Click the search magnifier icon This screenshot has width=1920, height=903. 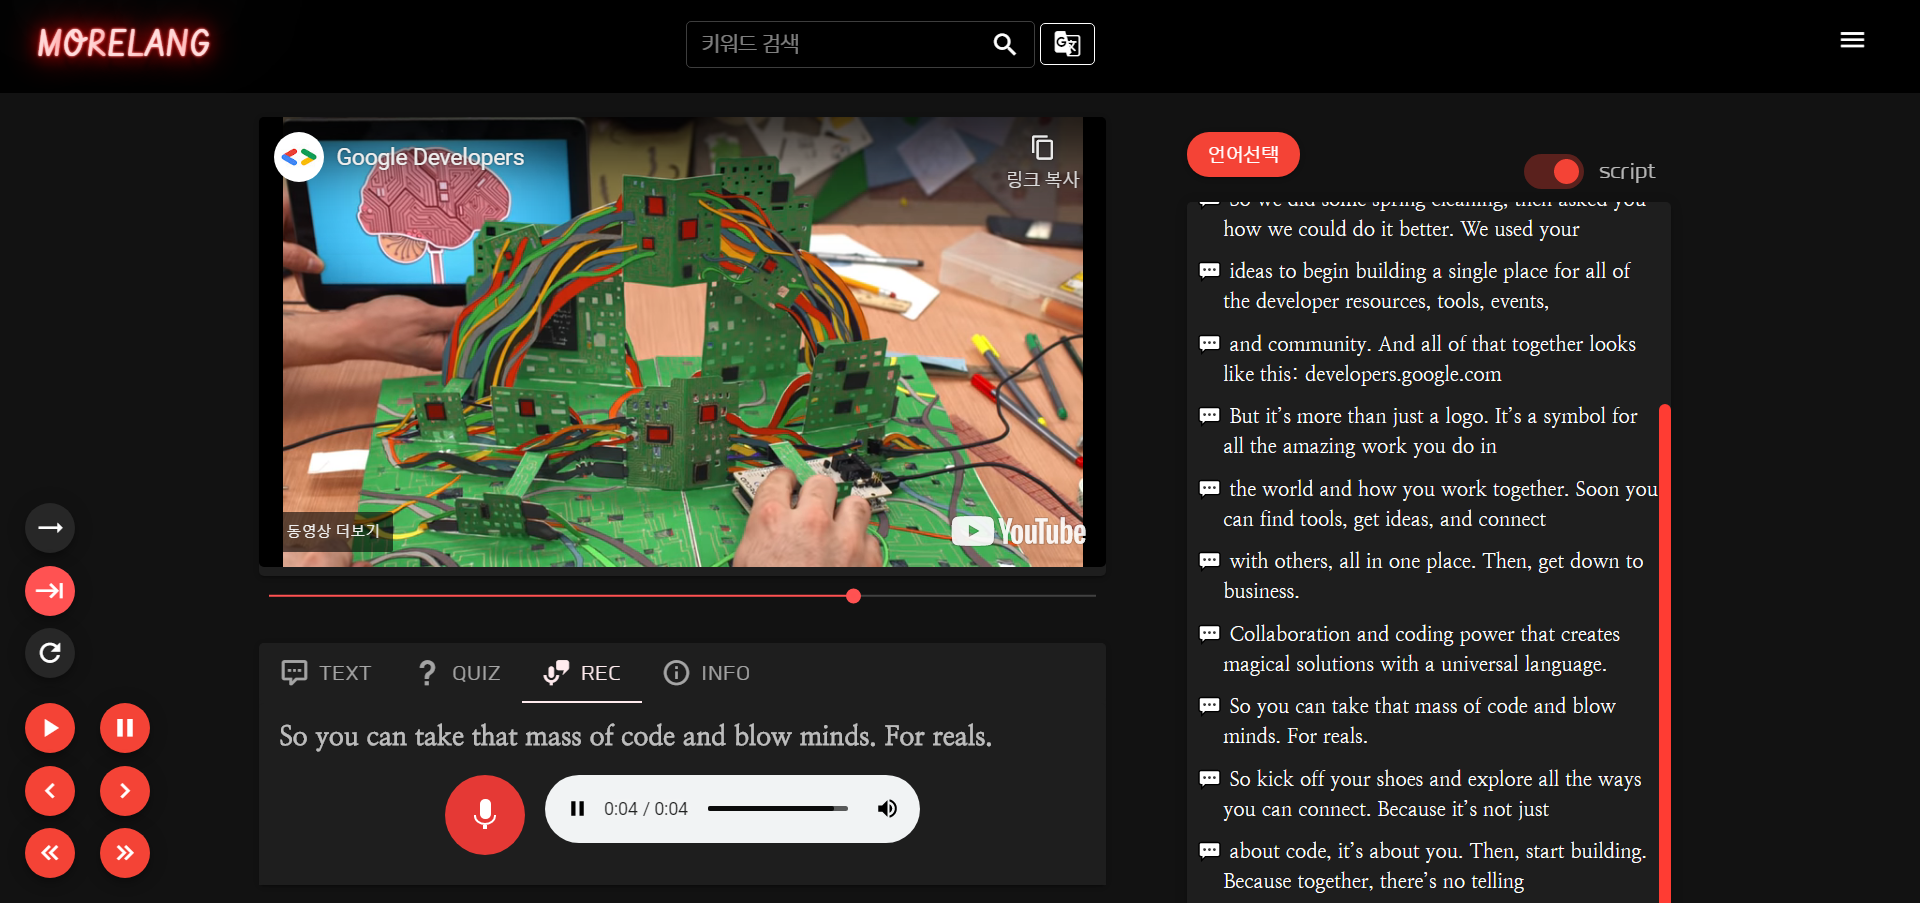click(x=1005, y=44)
